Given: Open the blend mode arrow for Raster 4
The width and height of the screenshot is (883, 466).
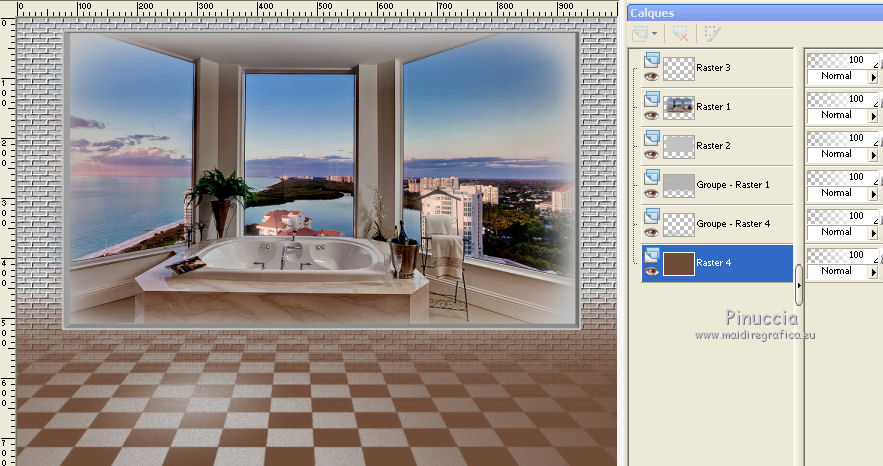Looking at the screenshot, I should coord(873,271).
